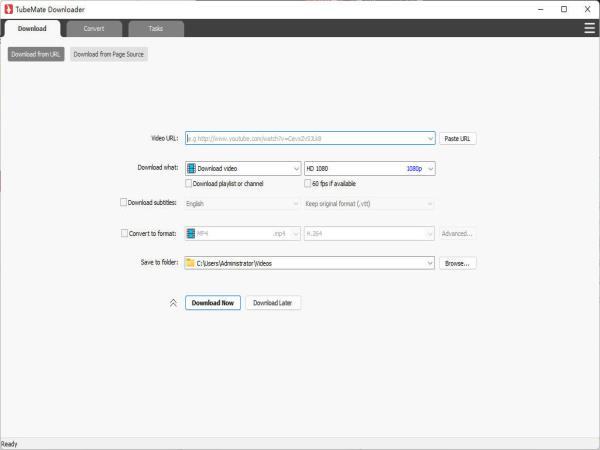Click the Paste URL button
The height and width of the screenshot is (450, 600).
click(x=457, y=139)
